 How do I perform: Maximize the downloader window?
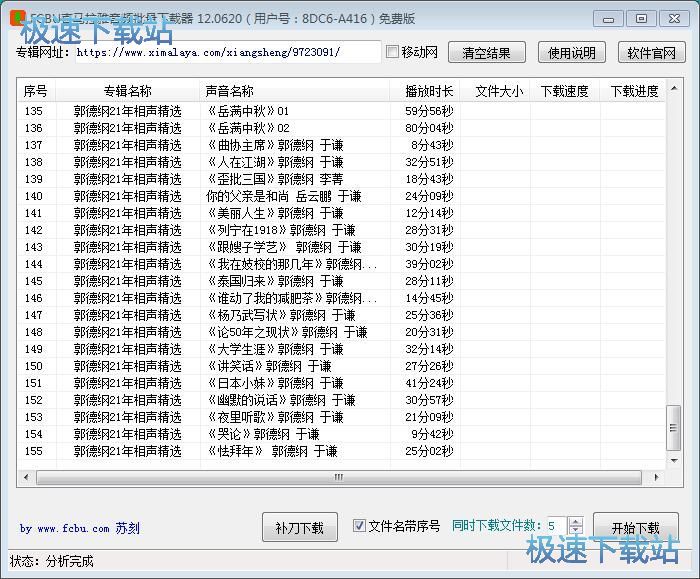coord(642,19)
